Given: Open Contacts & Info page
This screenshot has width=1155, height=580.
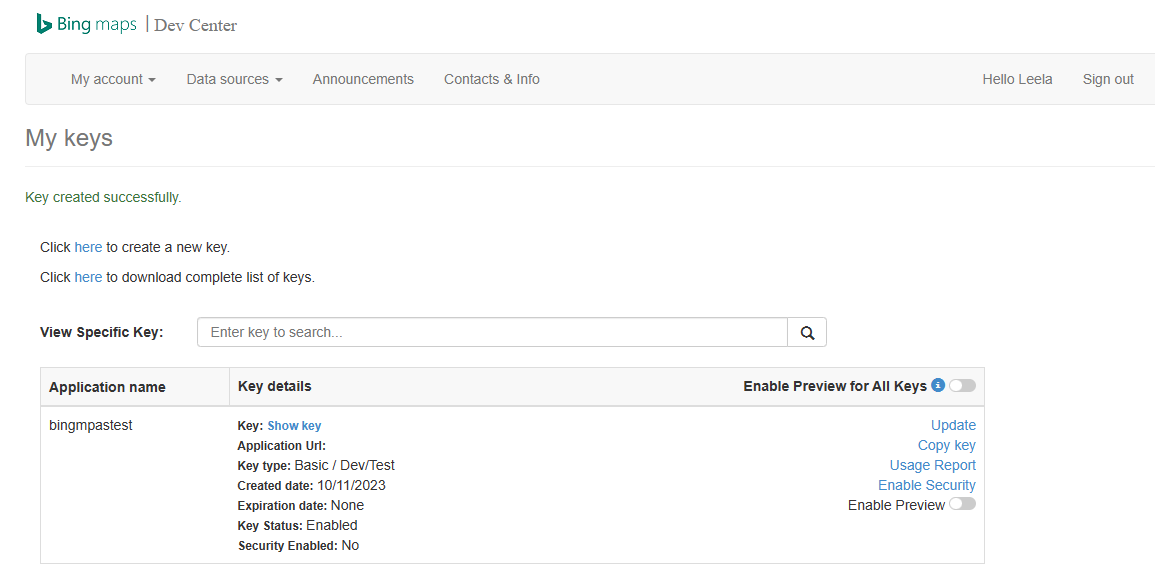Looking at the screenshot, I should [x=491, y=79].
